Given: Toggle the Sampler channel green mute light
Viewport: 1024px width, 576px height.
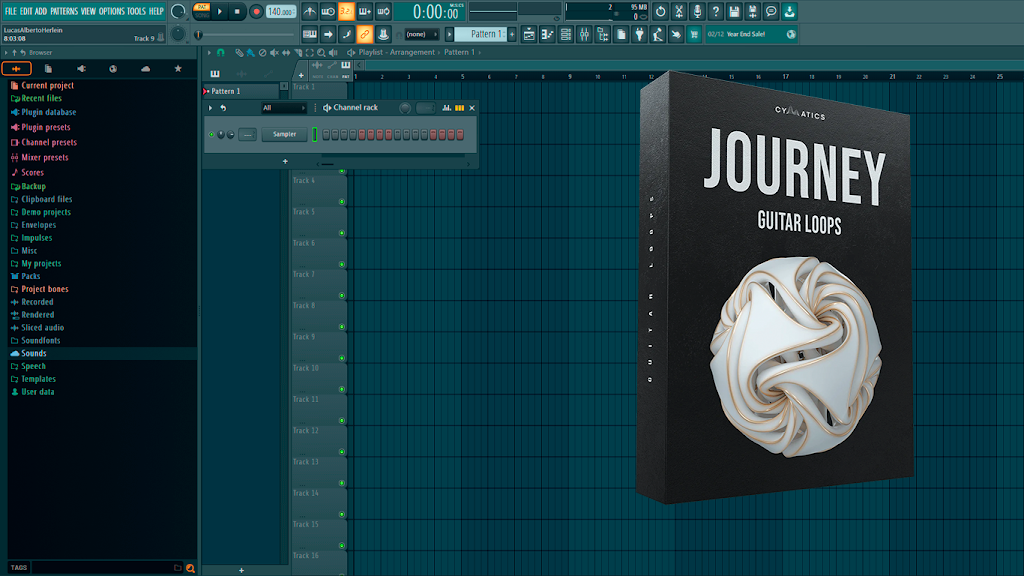Looking at the screenshot, I should 212,135.
